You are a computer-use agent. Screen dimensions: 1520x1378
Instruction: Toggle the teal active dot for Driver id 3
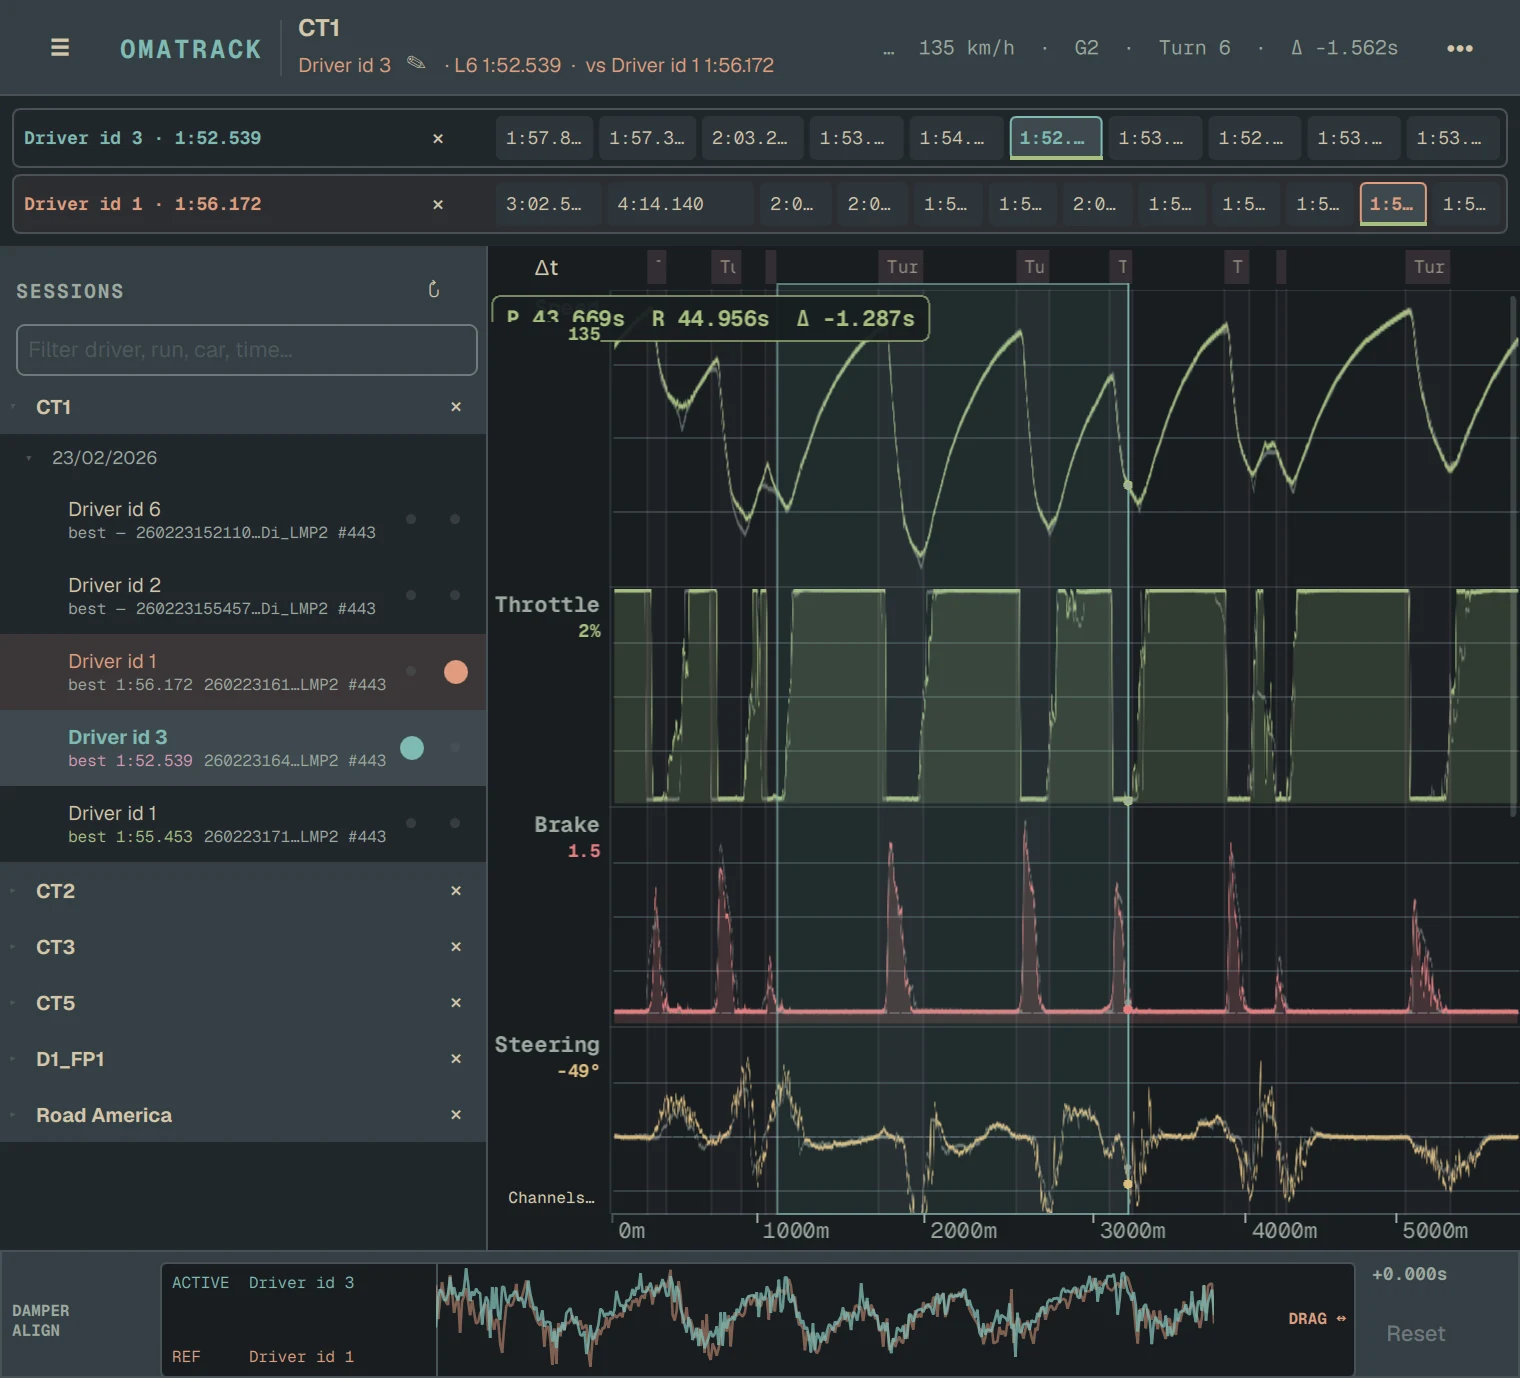pyautogui.click(x=412, y=748)
